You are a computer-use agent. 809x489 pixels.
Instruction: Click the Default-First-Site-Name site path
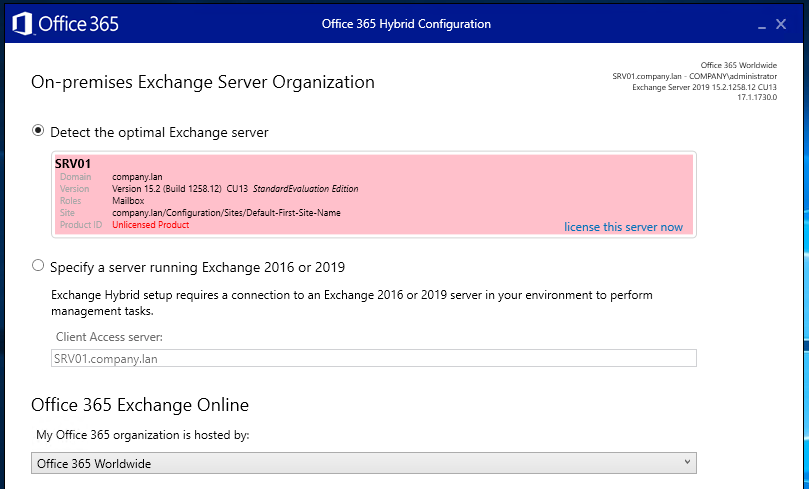226,213
